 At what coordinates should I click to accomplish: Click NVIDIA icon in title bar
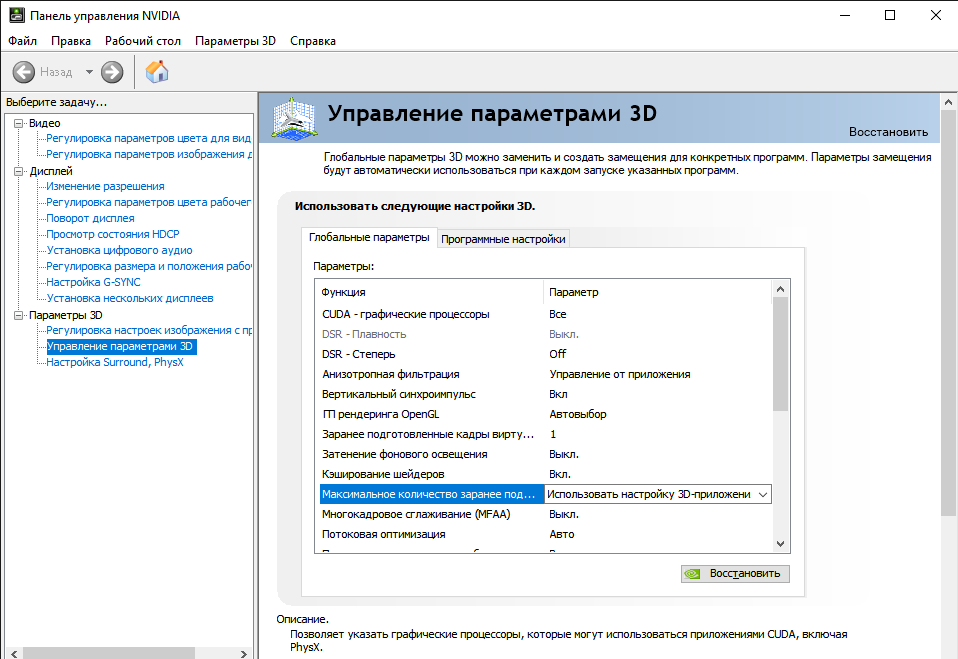tap(16, 15)
